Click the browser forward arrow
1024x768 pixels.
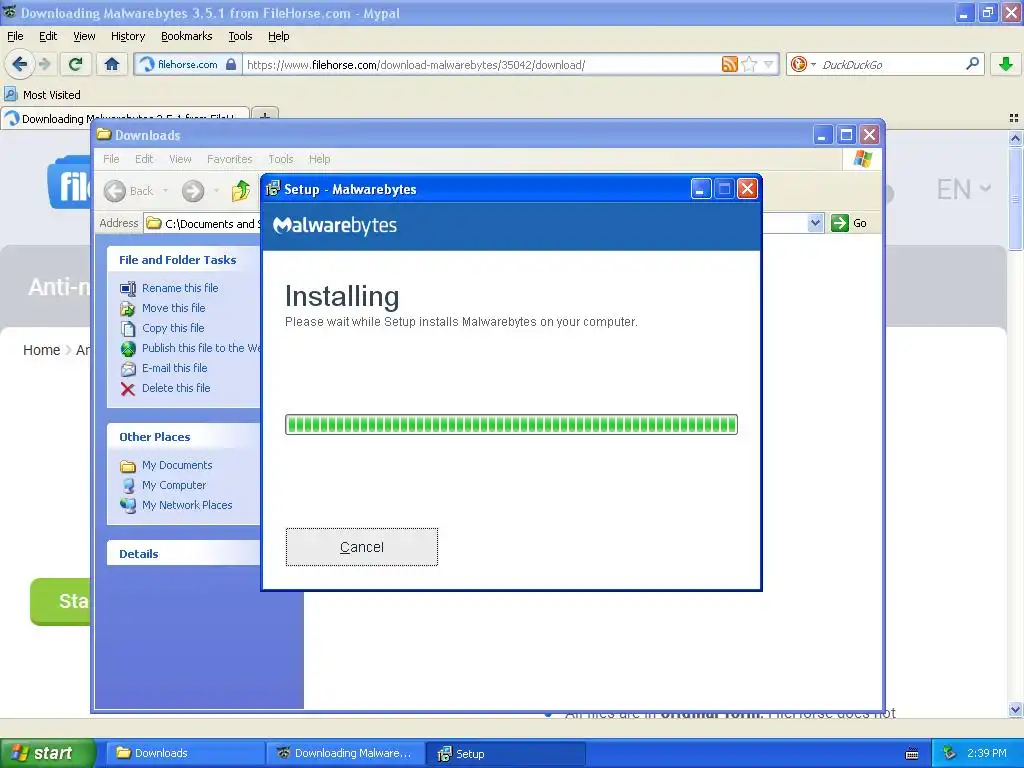tap(44, 64)
